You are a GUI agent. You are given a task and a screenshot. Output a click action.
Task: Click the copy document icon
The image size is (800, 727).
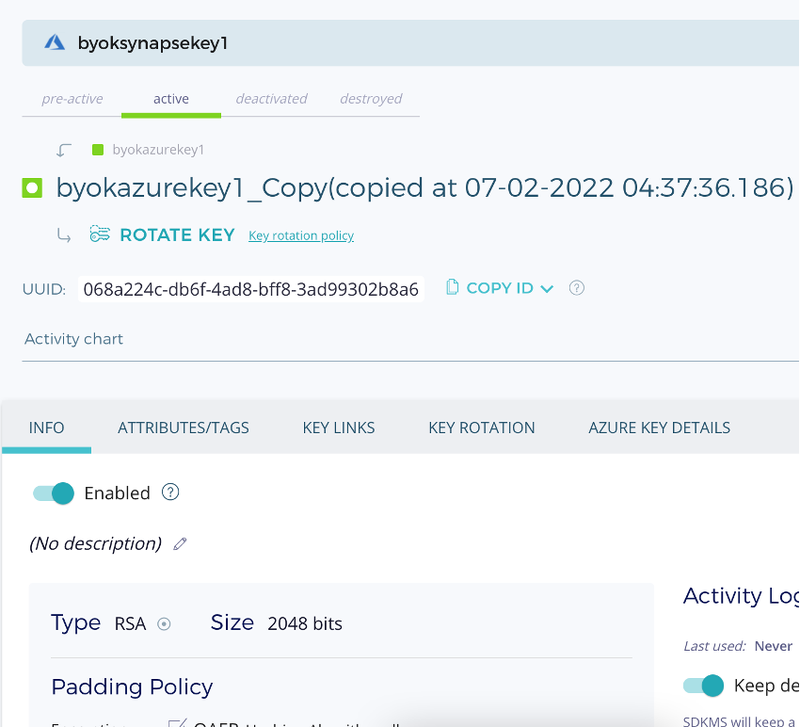point(452,287)
